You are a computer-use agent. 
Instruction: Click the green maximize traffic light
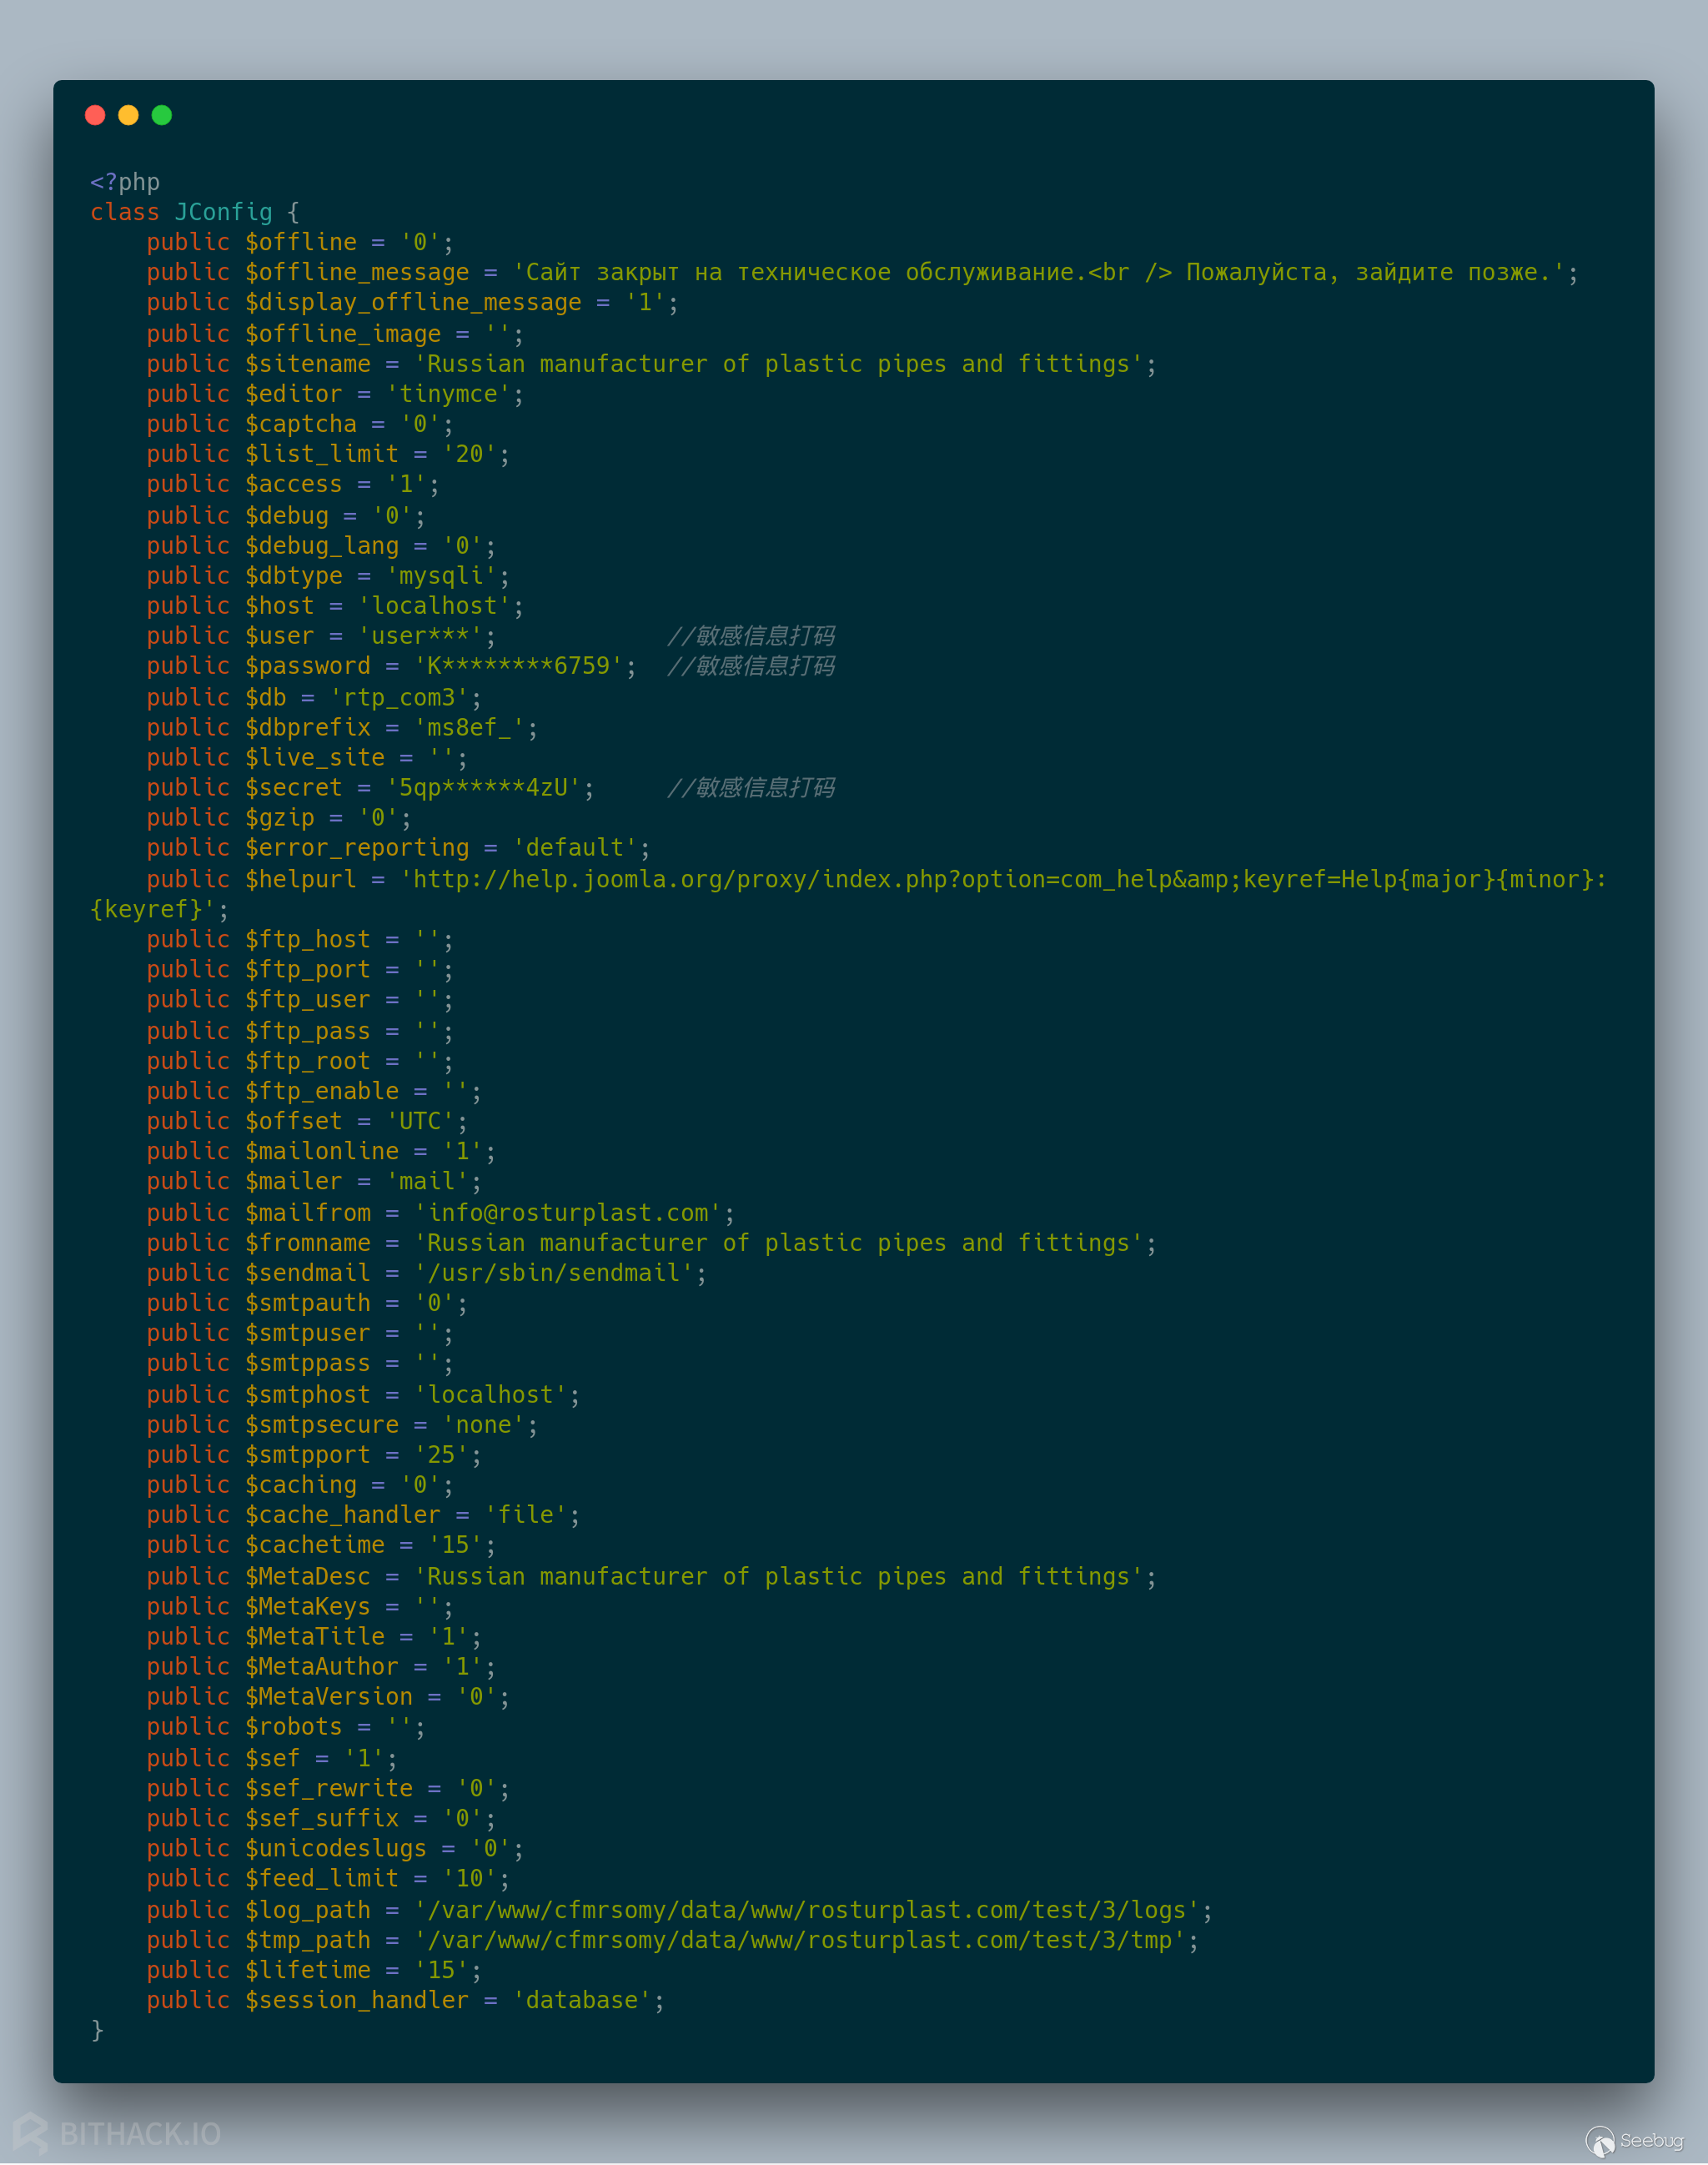click(162, 115)
